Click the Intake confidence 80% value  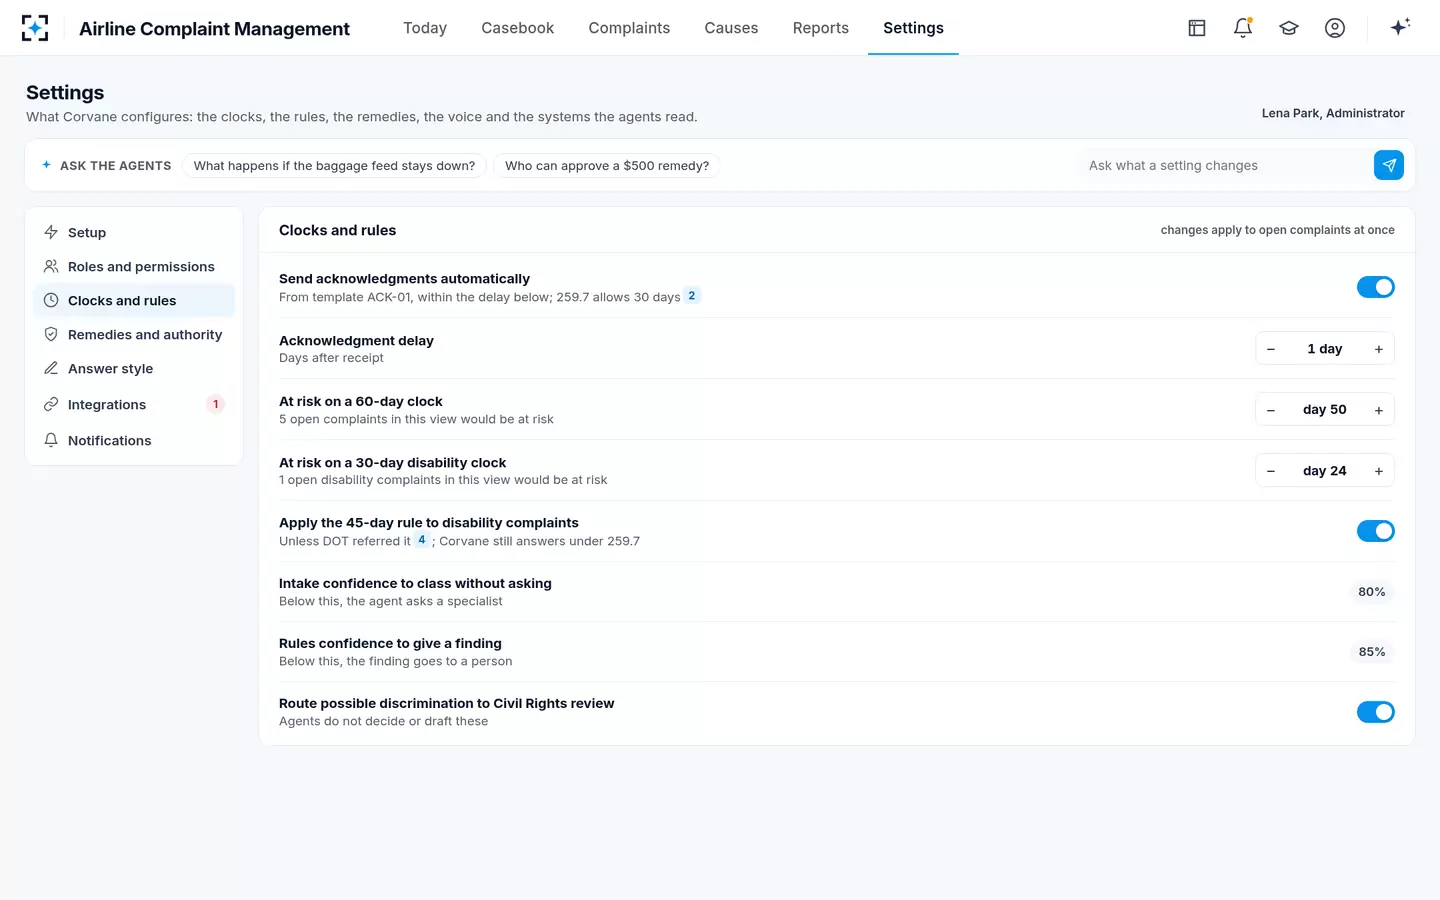point(1372,592)
